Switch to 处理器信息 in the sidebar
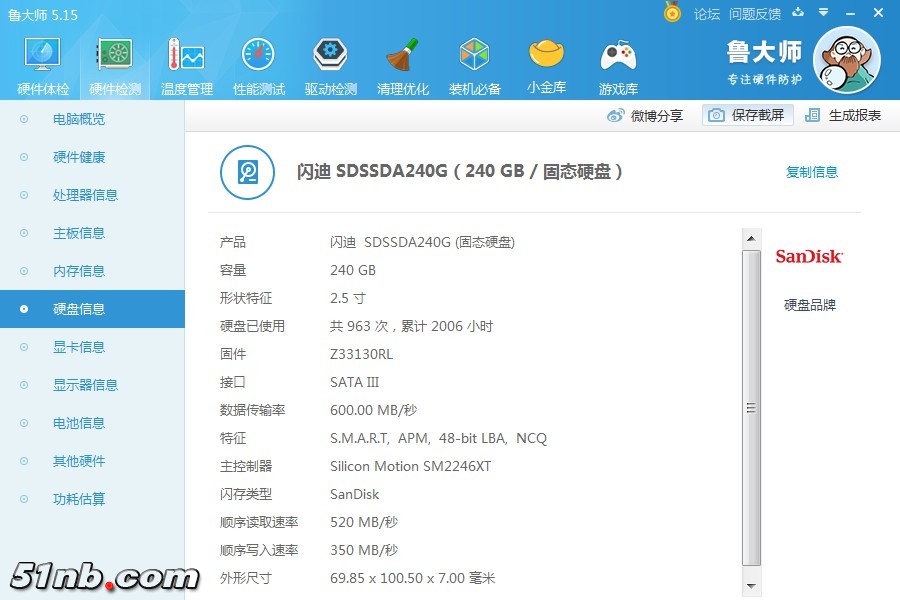900x600 pixels. 85,195
